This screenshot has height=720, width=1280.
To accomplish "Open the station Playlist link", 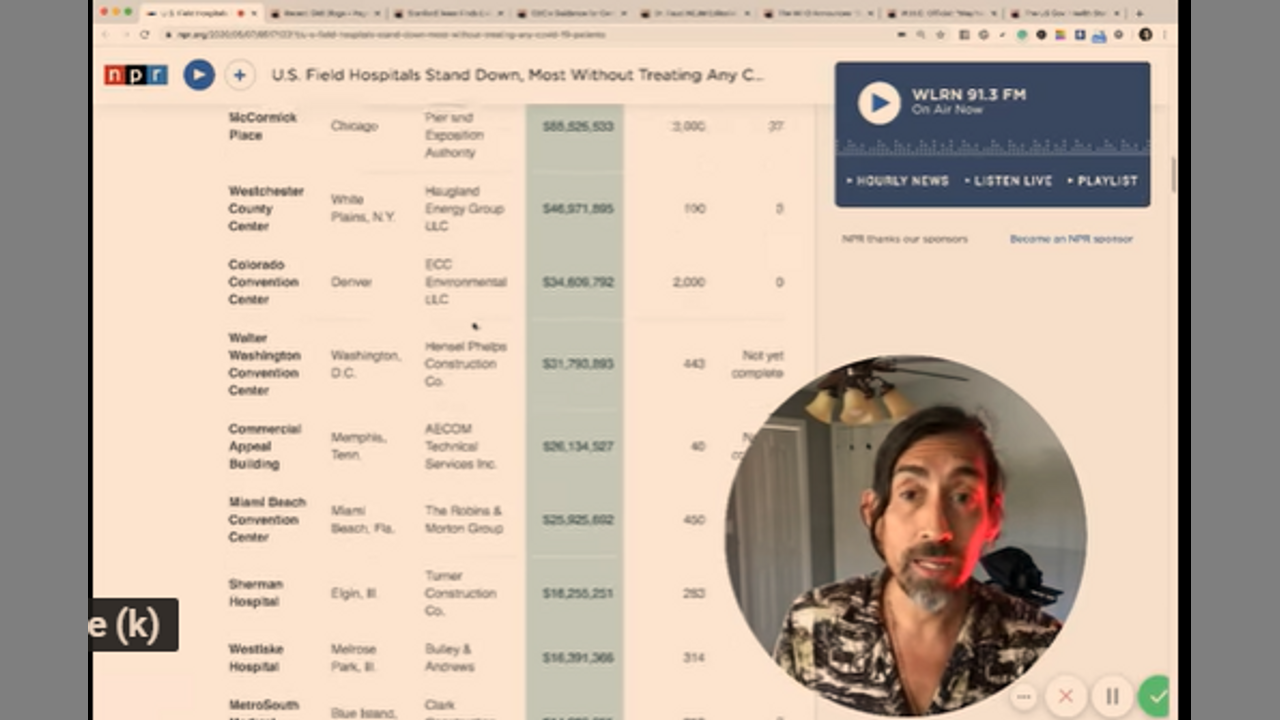I will (x=1103, y=181).
